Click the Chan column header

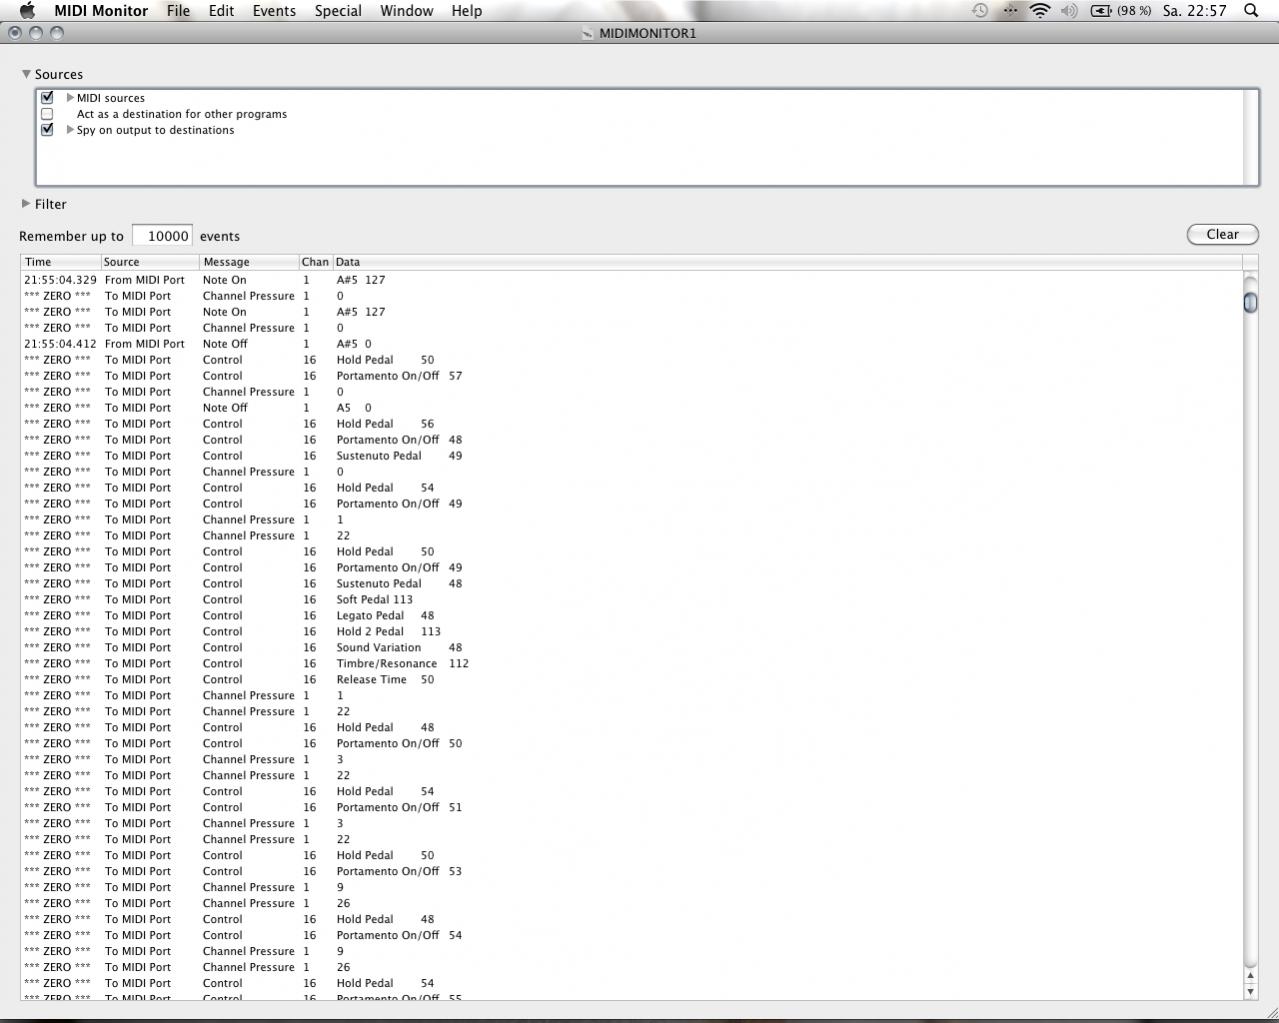tap(315, 262)
